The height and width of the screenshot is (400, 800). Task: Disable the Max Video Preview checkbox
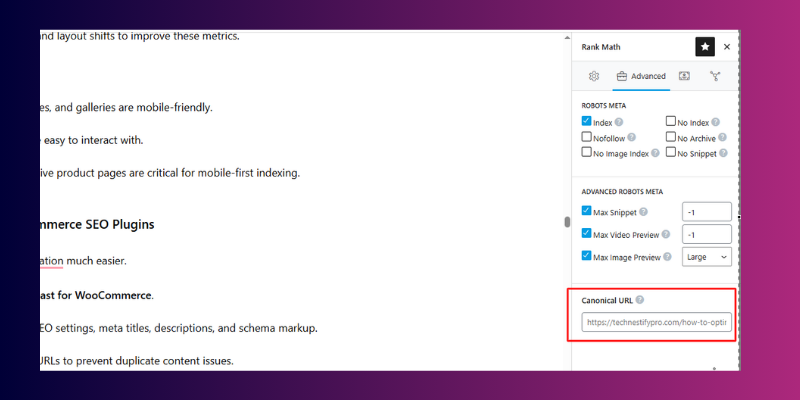(586, 234)
